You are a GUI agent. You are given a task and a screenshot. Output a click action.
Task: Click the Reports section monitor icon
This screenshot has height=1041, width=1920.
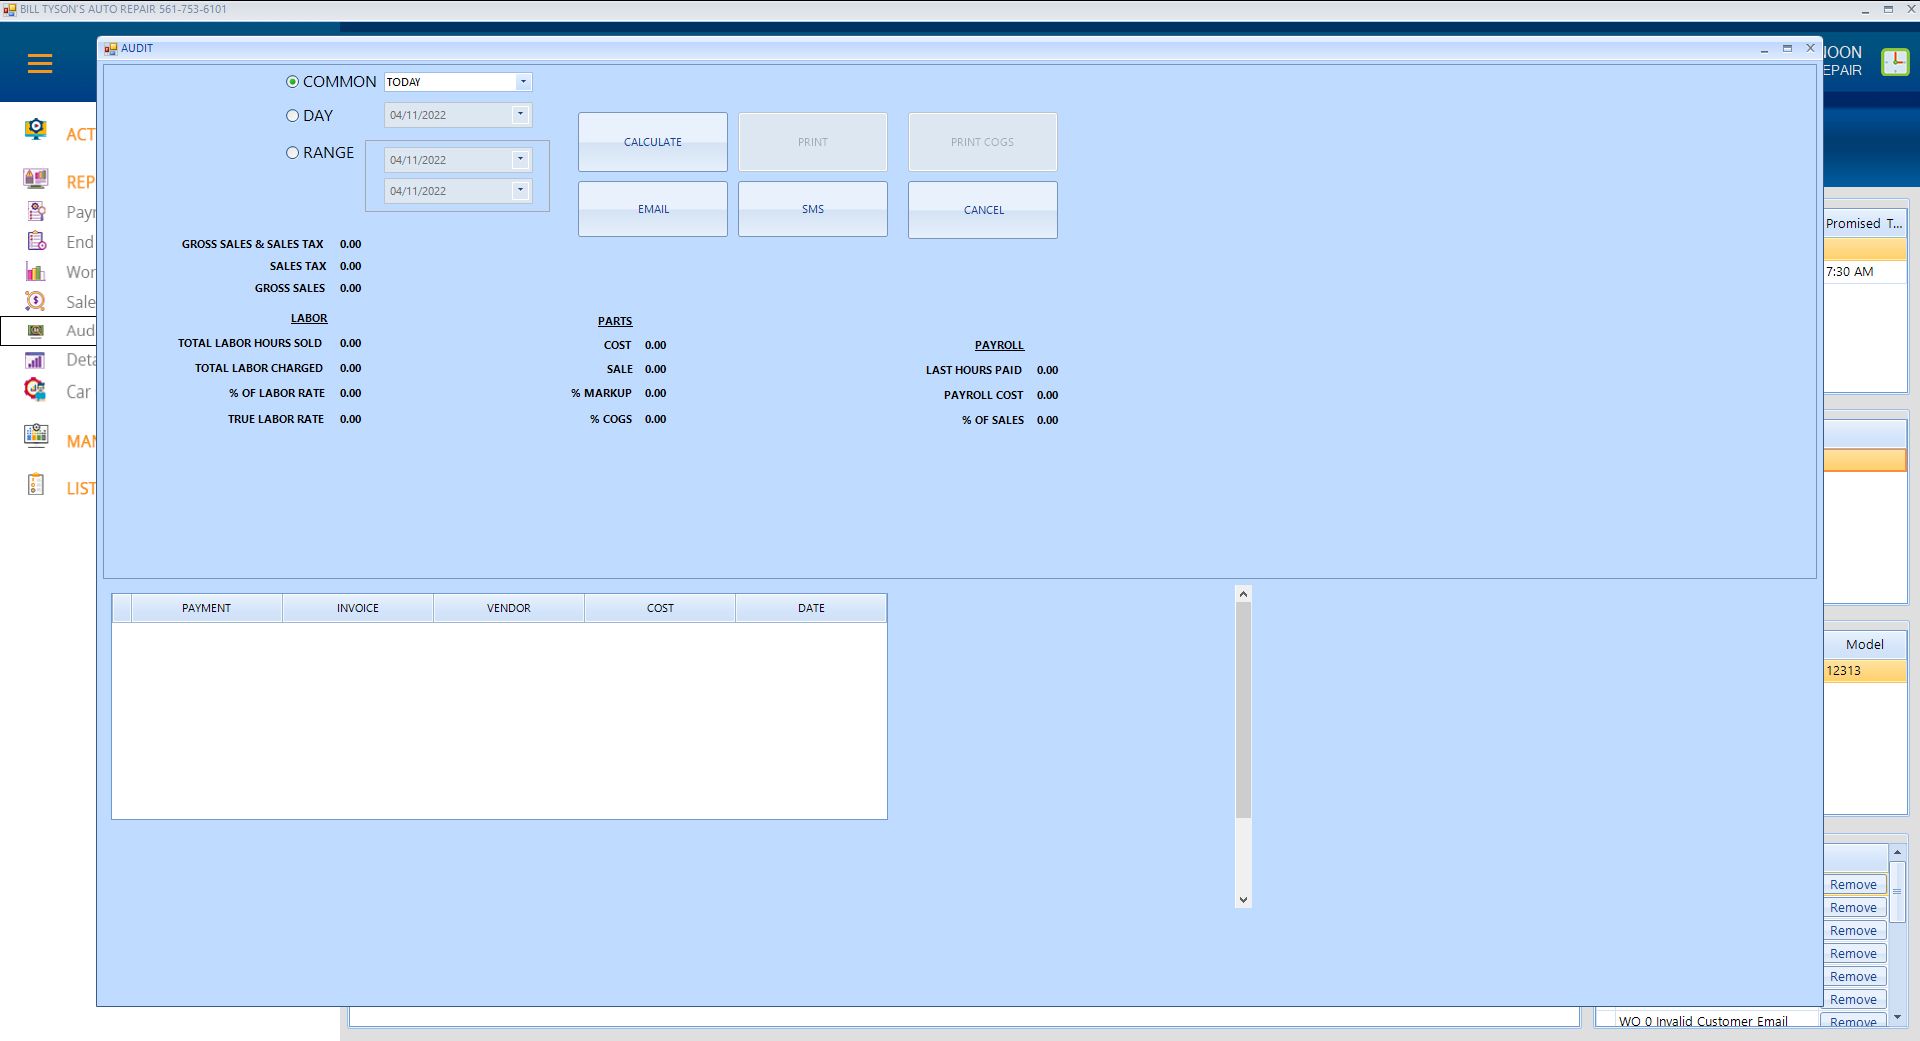click(36, 179)
